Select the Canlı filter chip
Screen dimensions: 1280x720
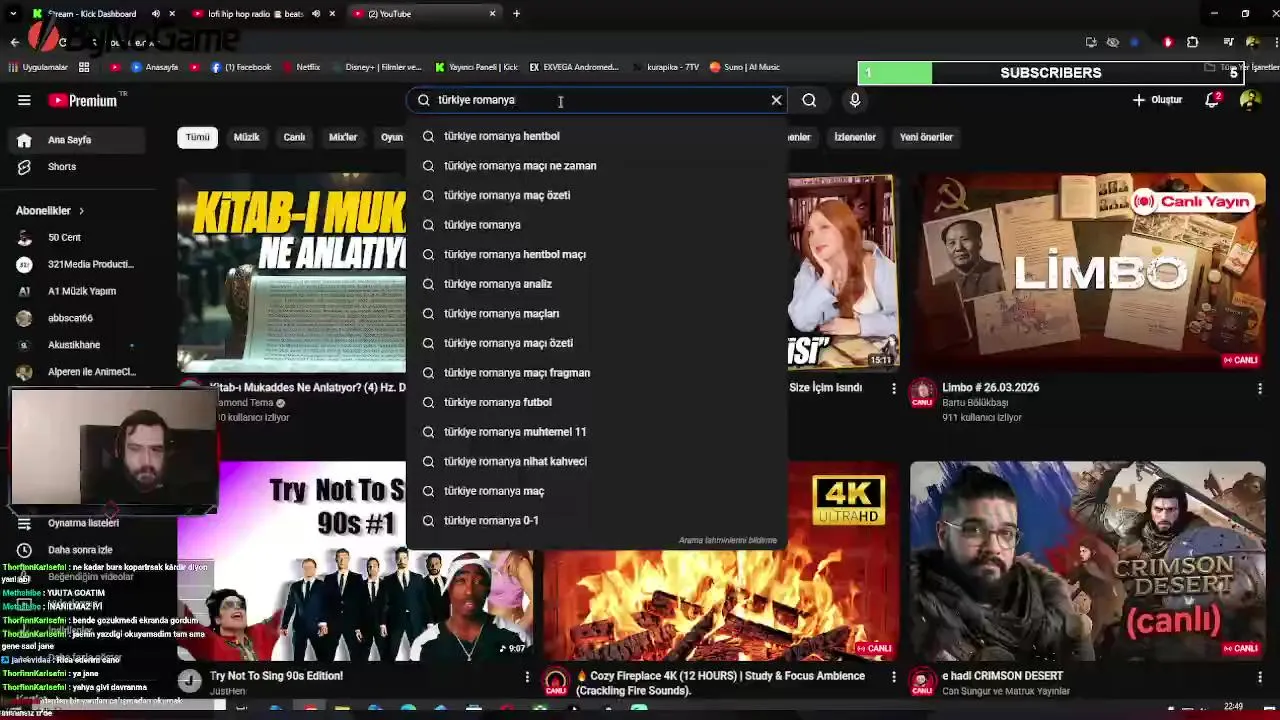point(294,137)
